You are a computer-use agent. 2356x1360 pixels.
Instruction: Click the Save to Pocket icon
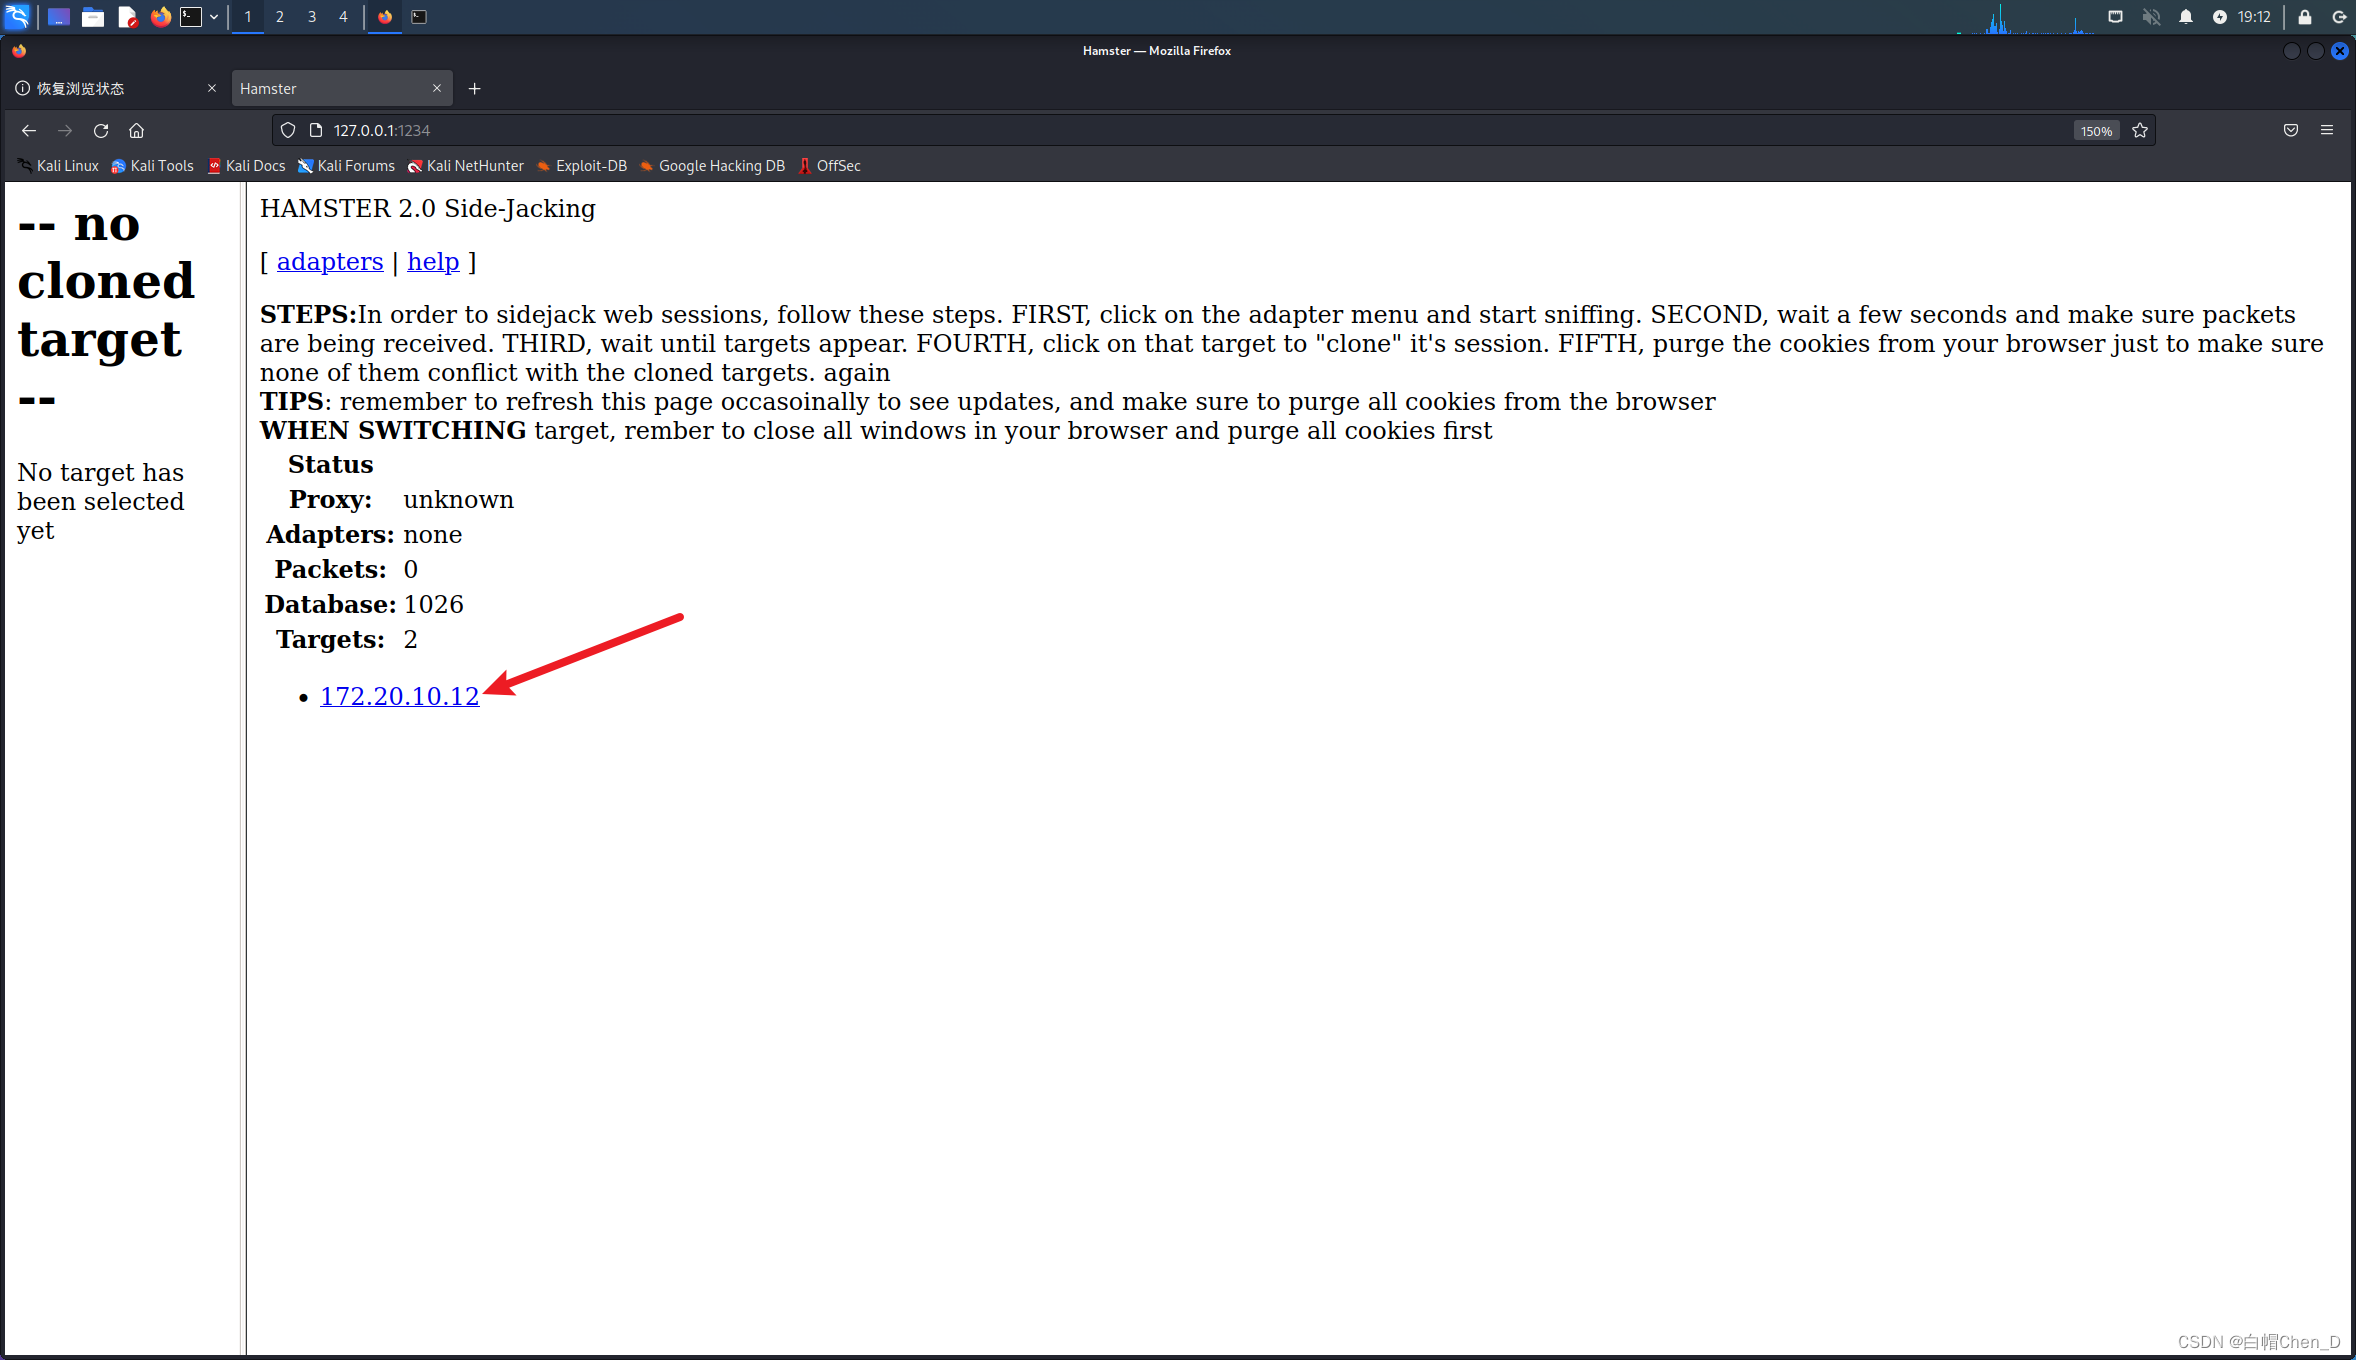(2291, 131)
